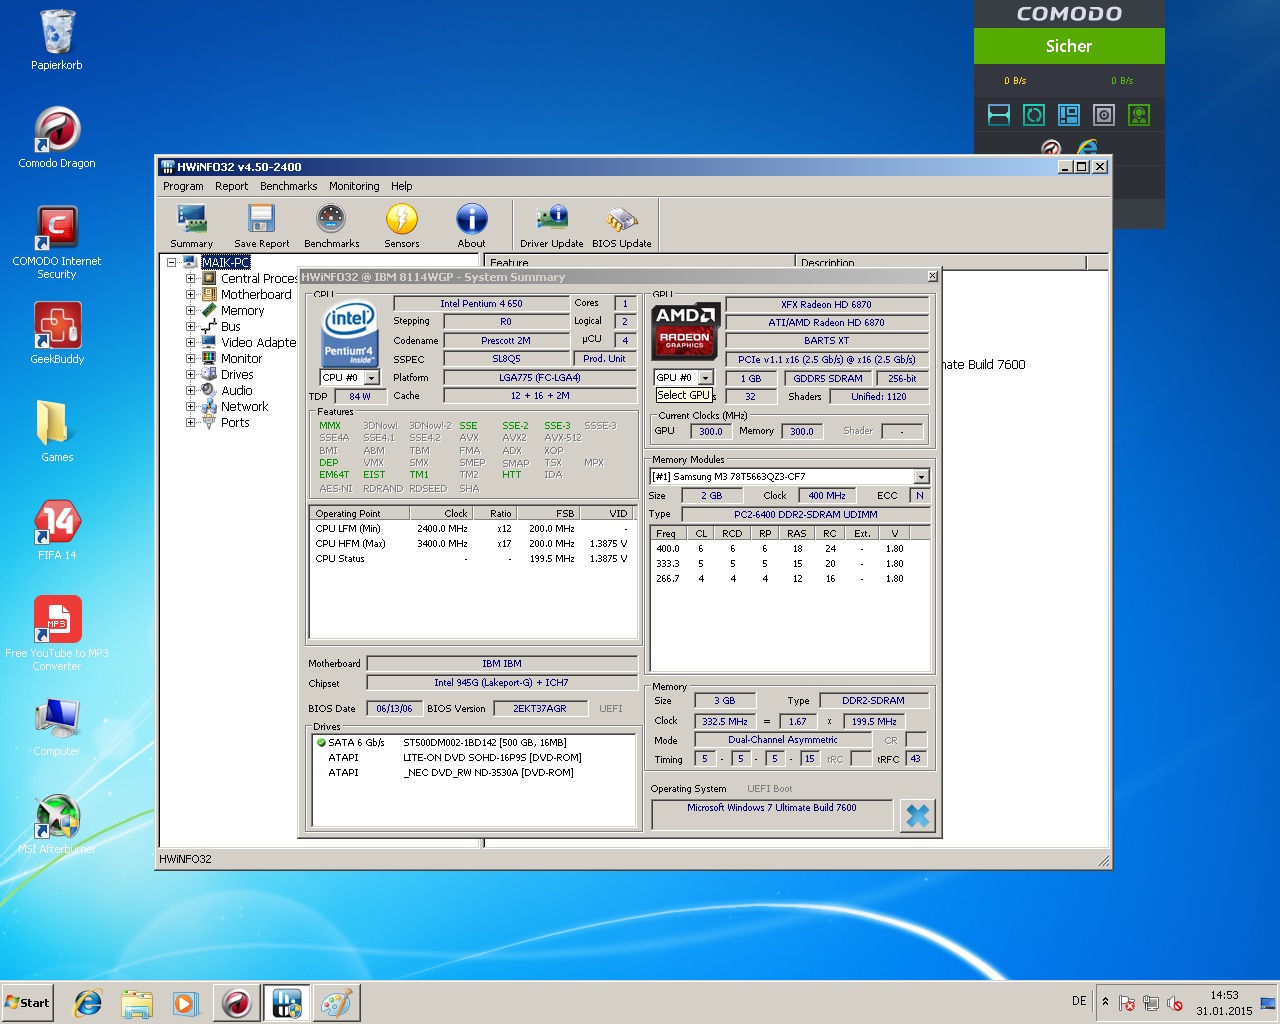This screenshot has width=1280, height=1024.
Task: Open the Sensors monitoring icon
Action: (x=401, y=226)
